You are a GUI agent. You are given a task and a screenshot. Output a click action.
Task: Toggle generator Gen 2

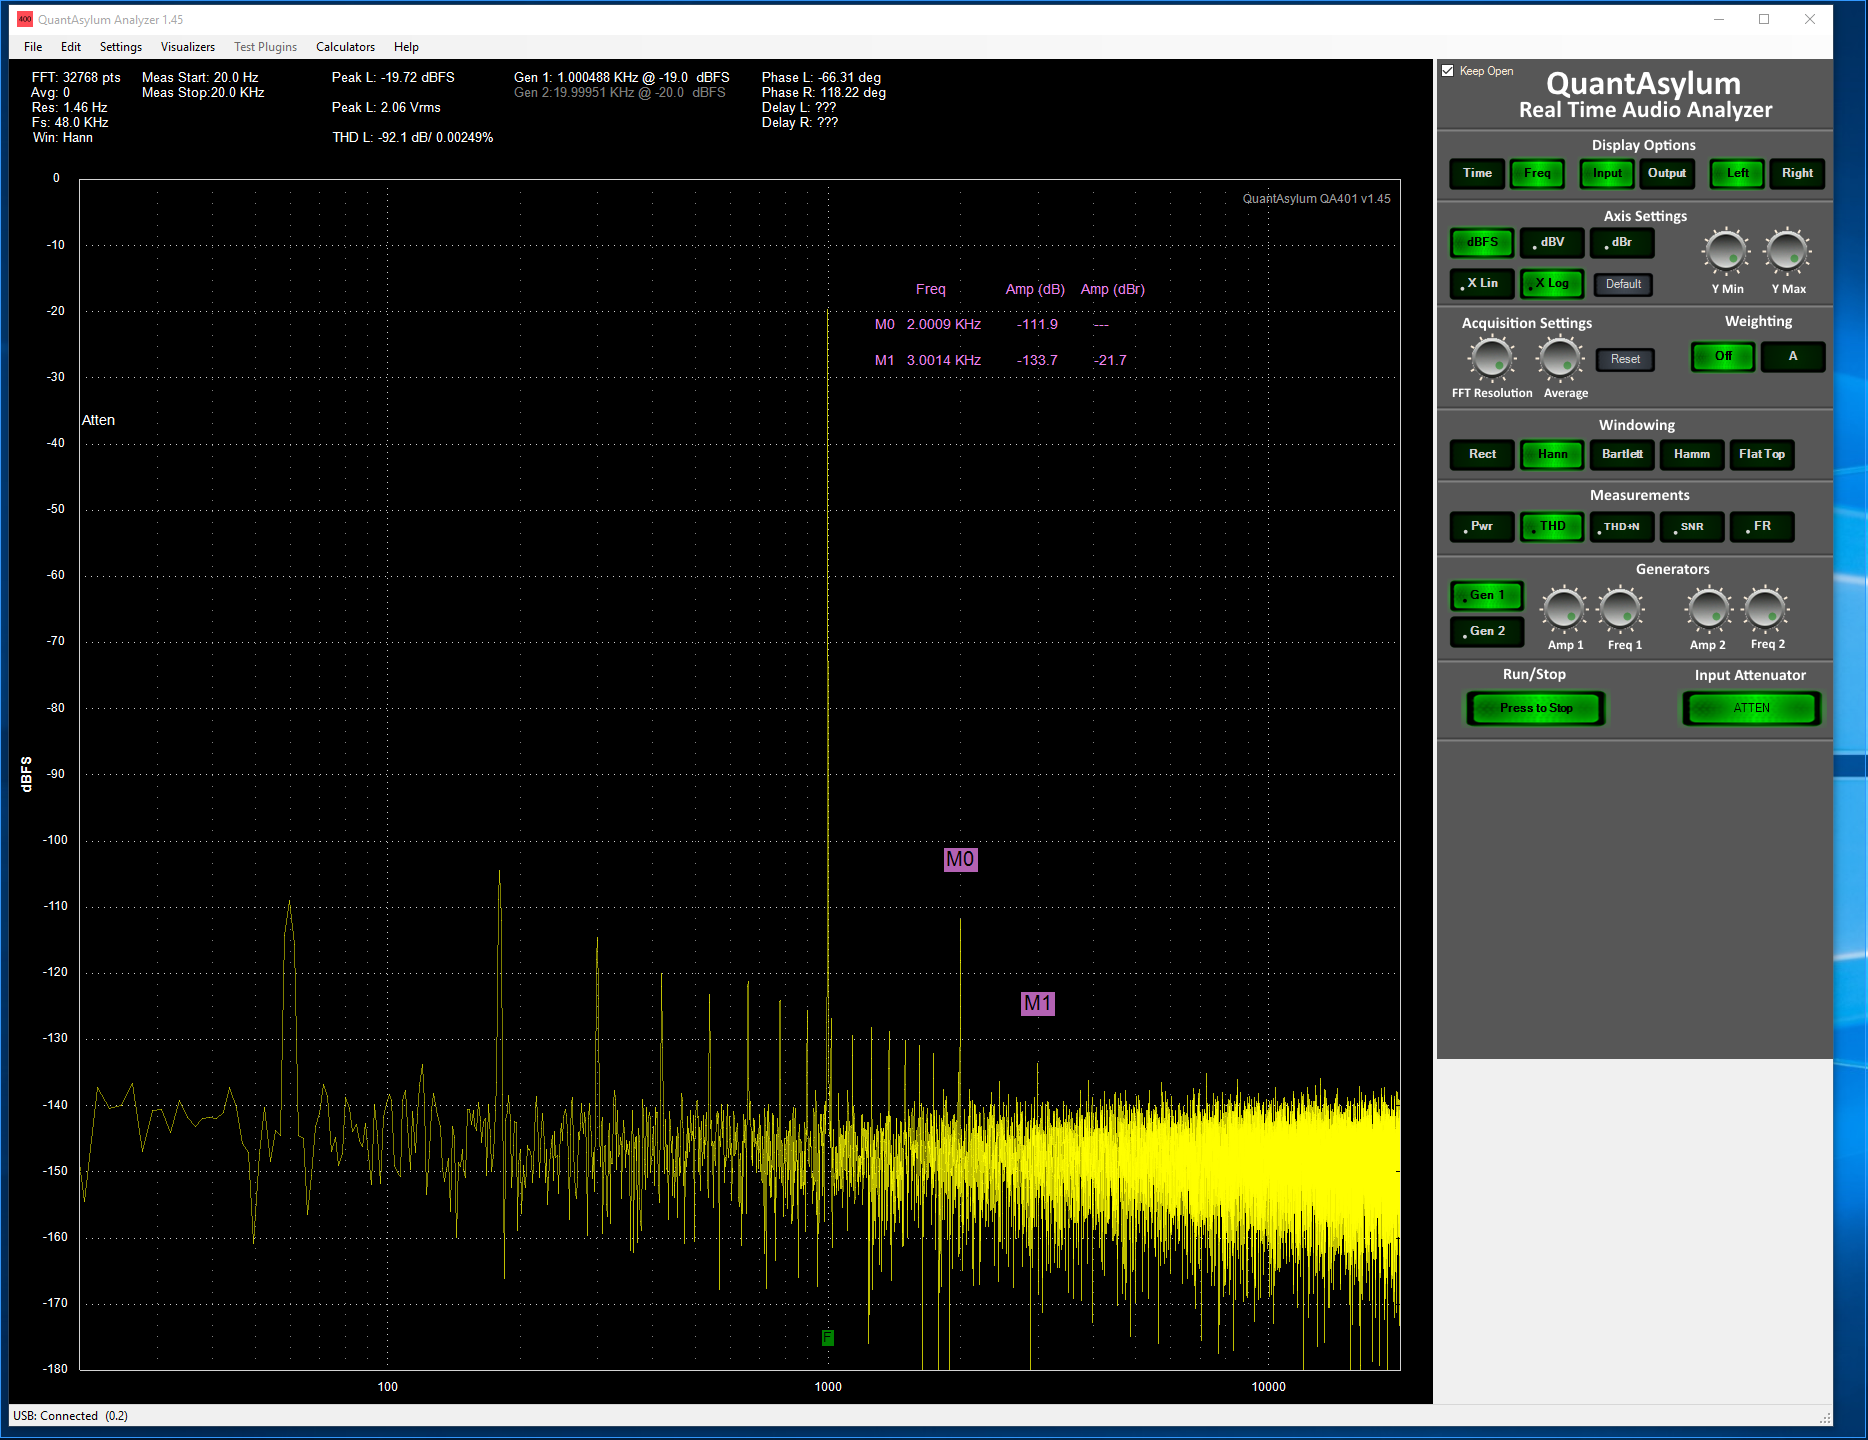(1487, 631)
